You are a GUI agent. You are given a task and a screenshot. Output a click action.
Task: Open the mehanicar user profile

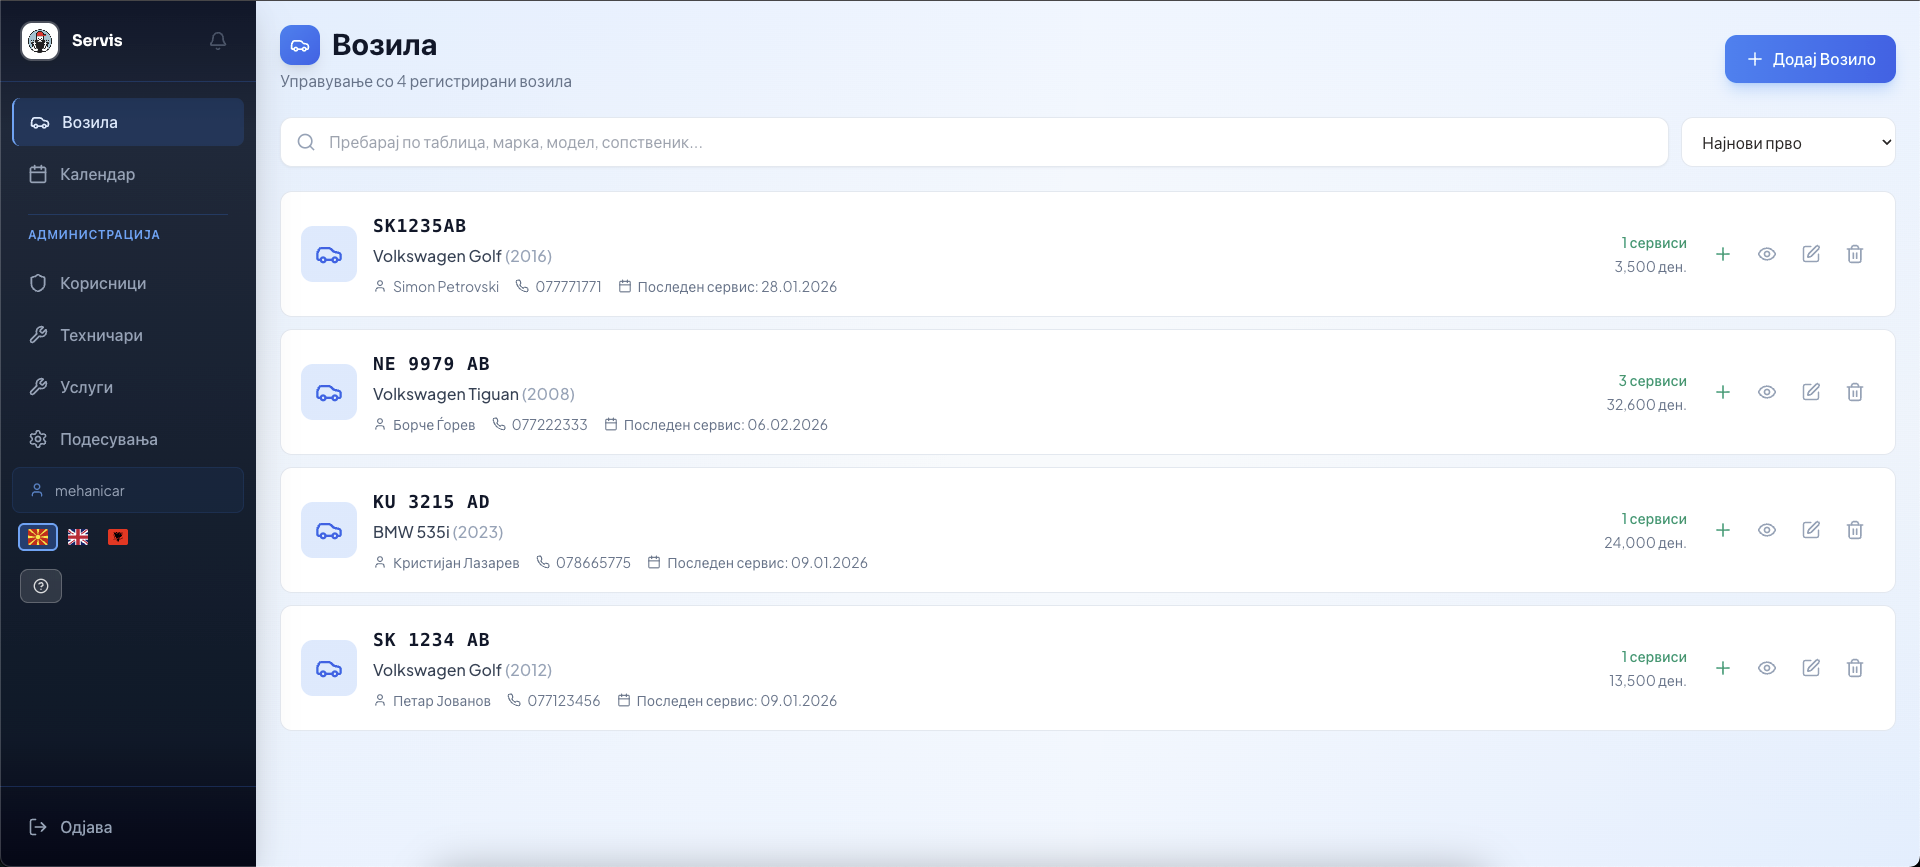click(x=128, y=490)
